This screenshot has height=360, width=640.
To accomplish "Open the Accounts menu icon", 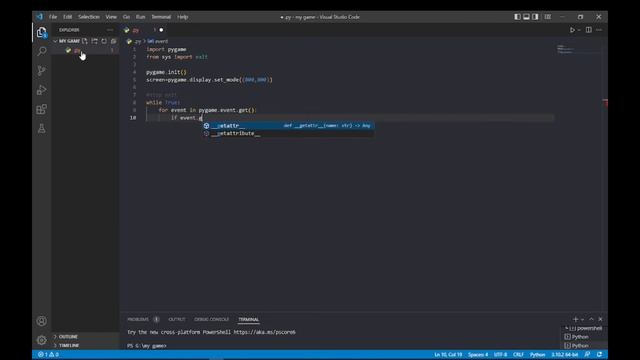I will [x=41, y=321].
